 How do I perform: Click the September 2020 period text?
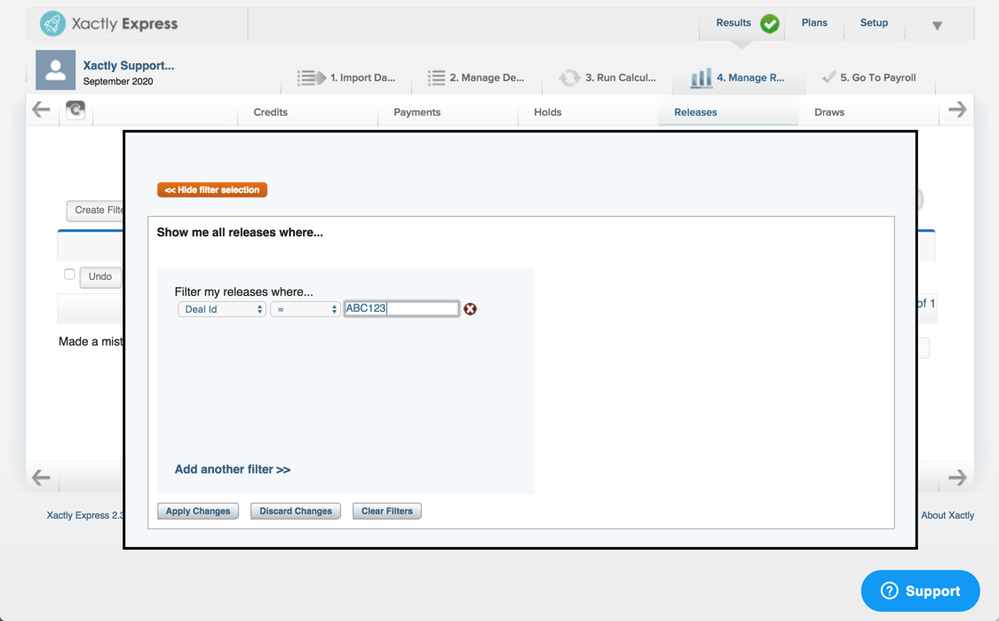[118, 82]
